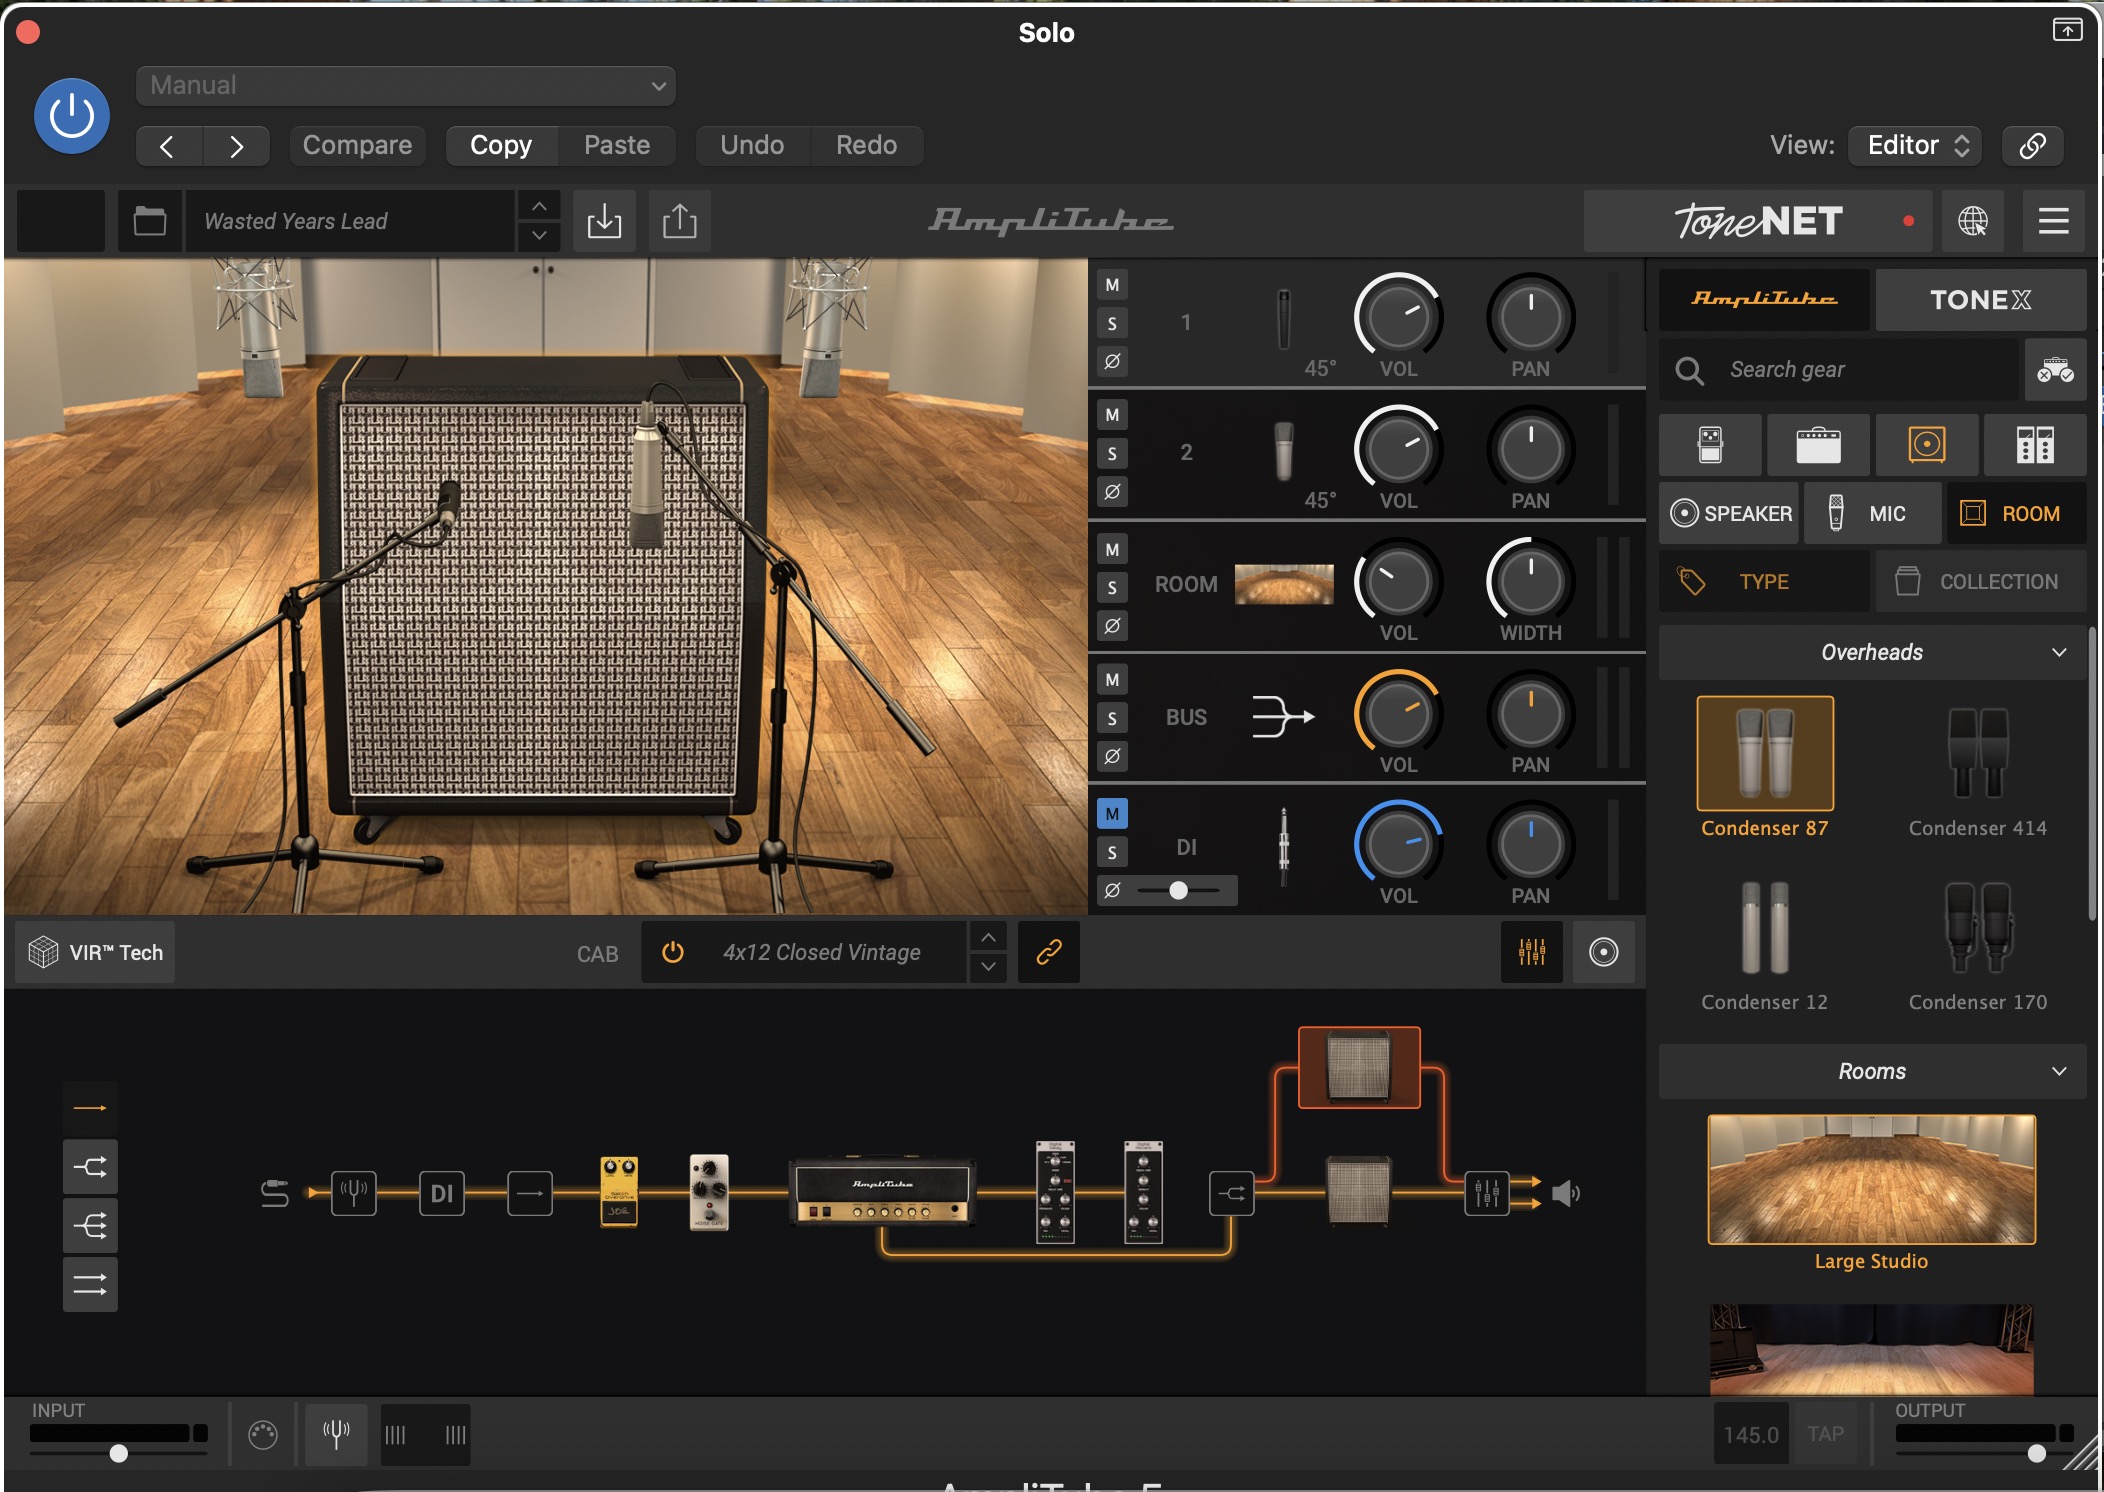The height and width of the screenshot is (1492, 2104).
Task: Adjust the DI phase delay slider
Action: 1178,890
